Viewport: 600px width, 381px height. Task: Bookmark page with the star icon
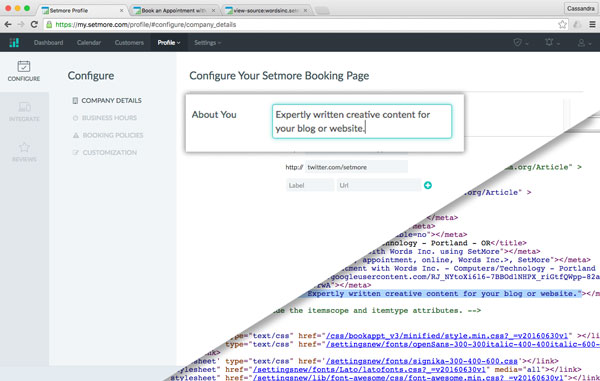coord(562,24)
